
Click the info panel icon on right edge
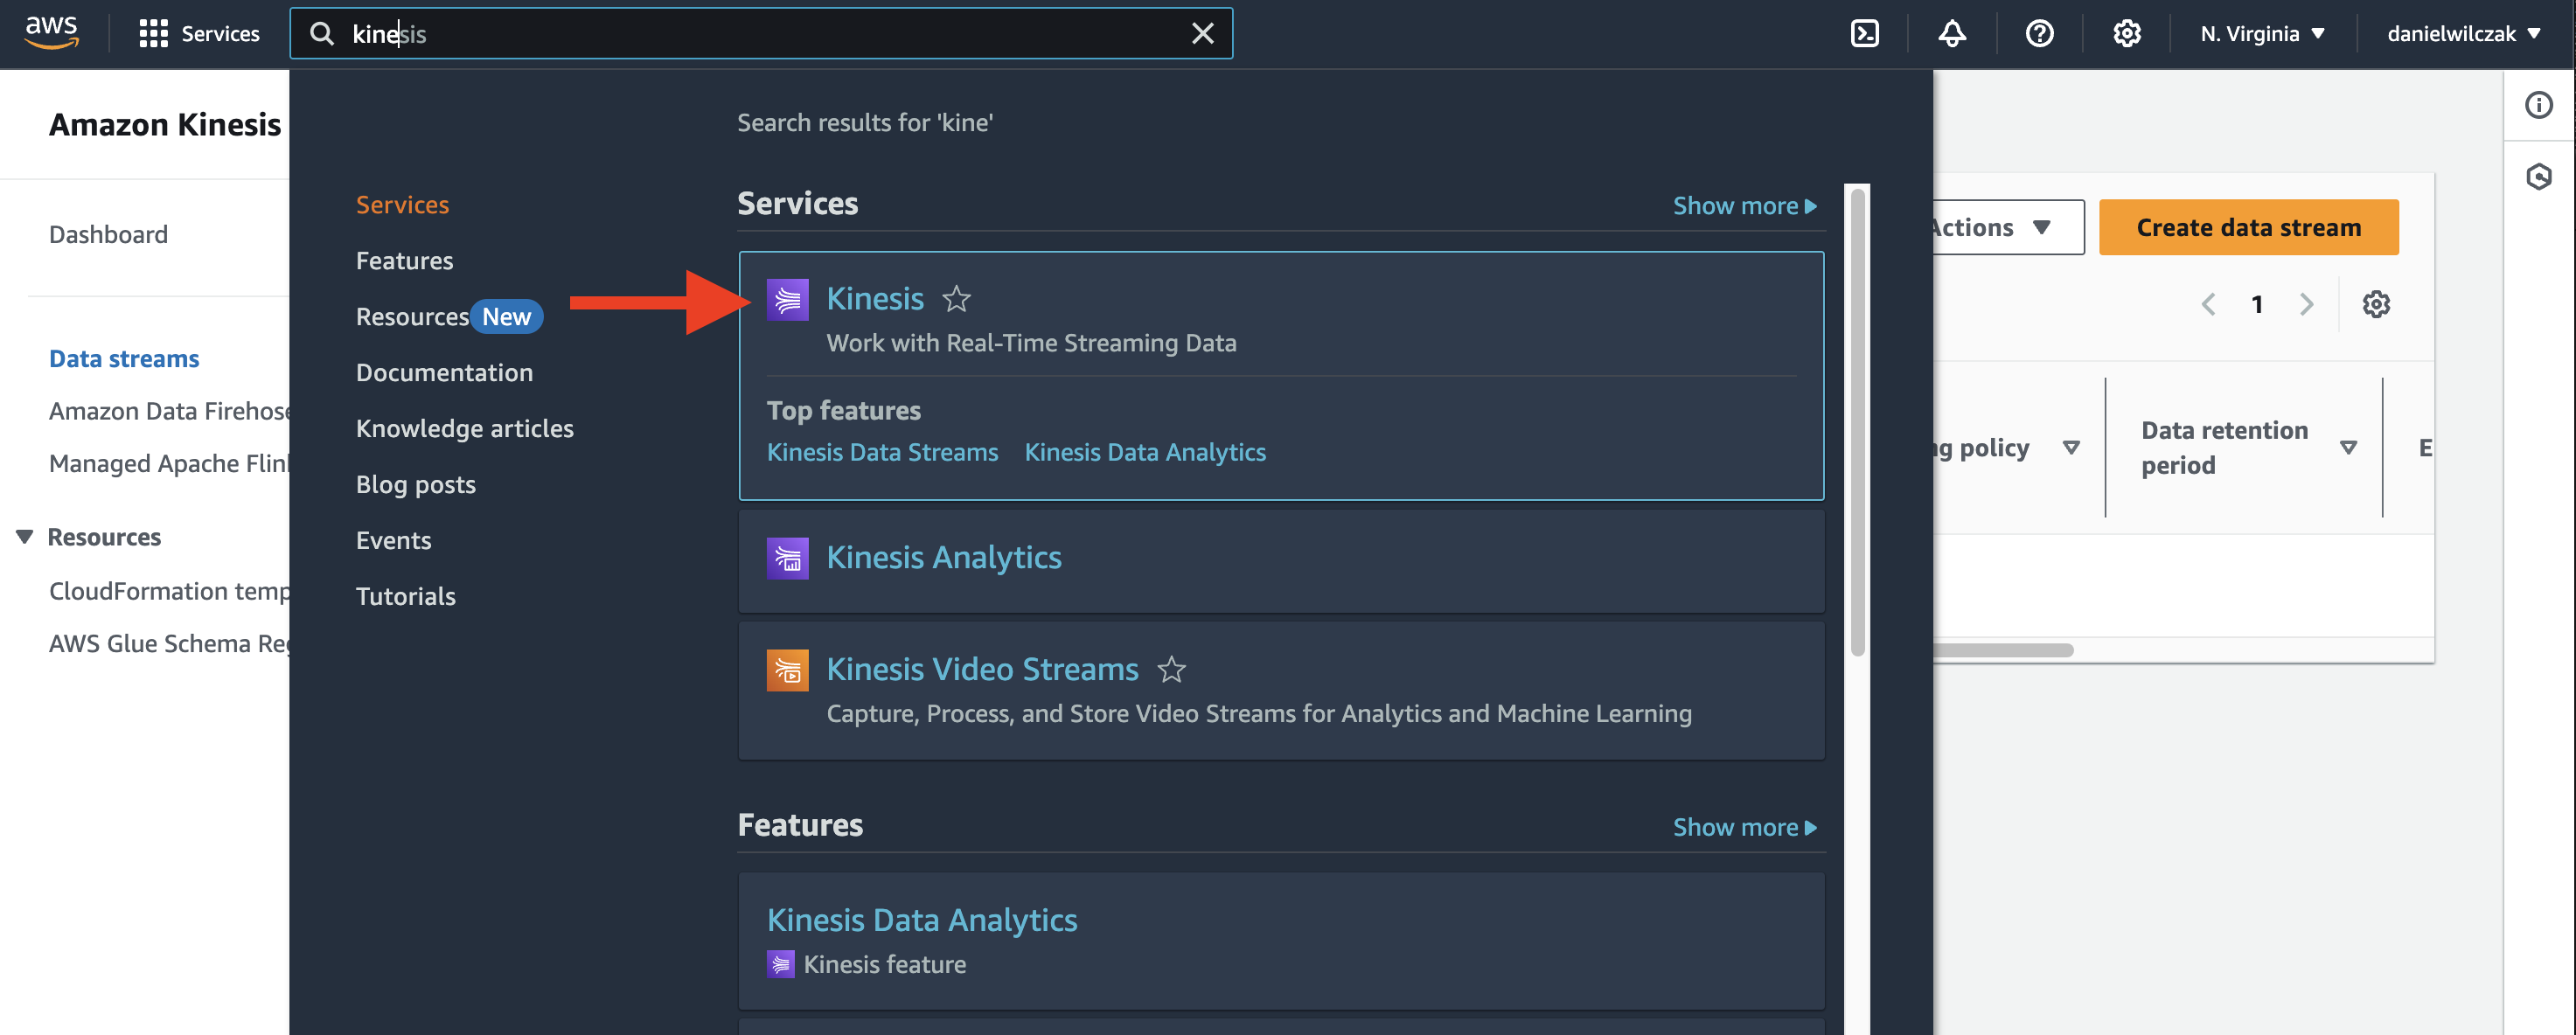[x=2538, y=105]
